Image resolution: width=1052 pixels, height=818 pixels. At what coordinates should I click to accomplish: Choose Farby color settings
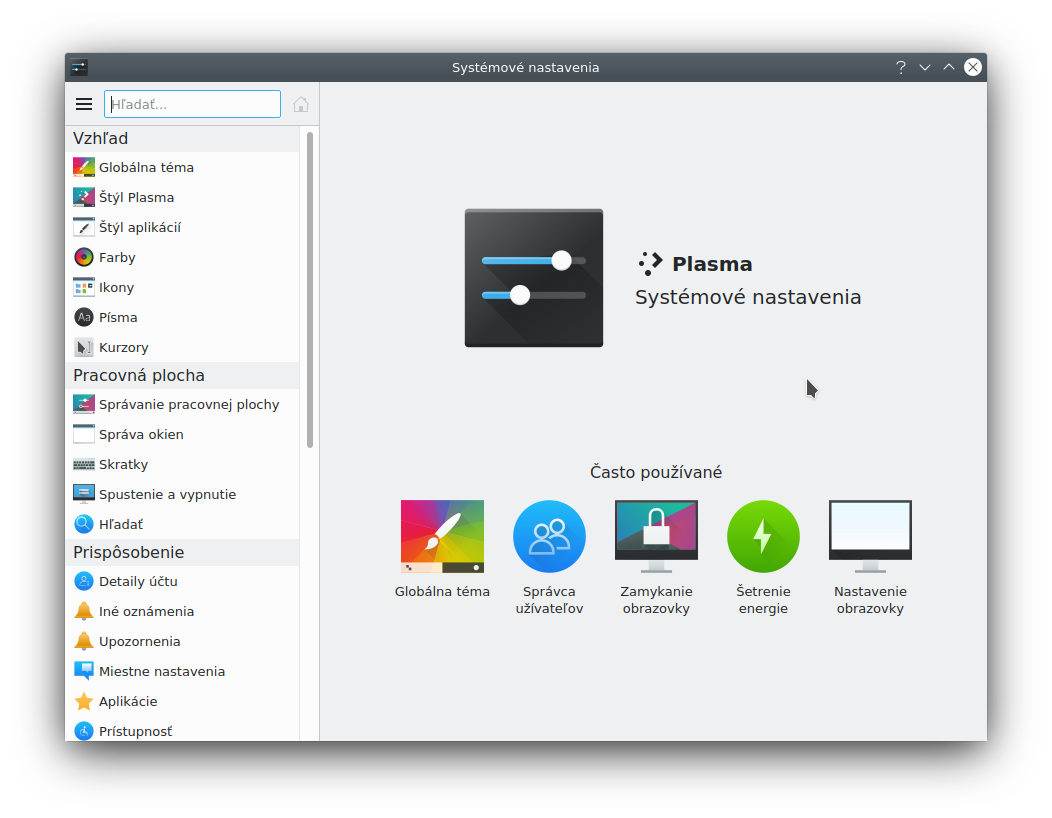182,257
